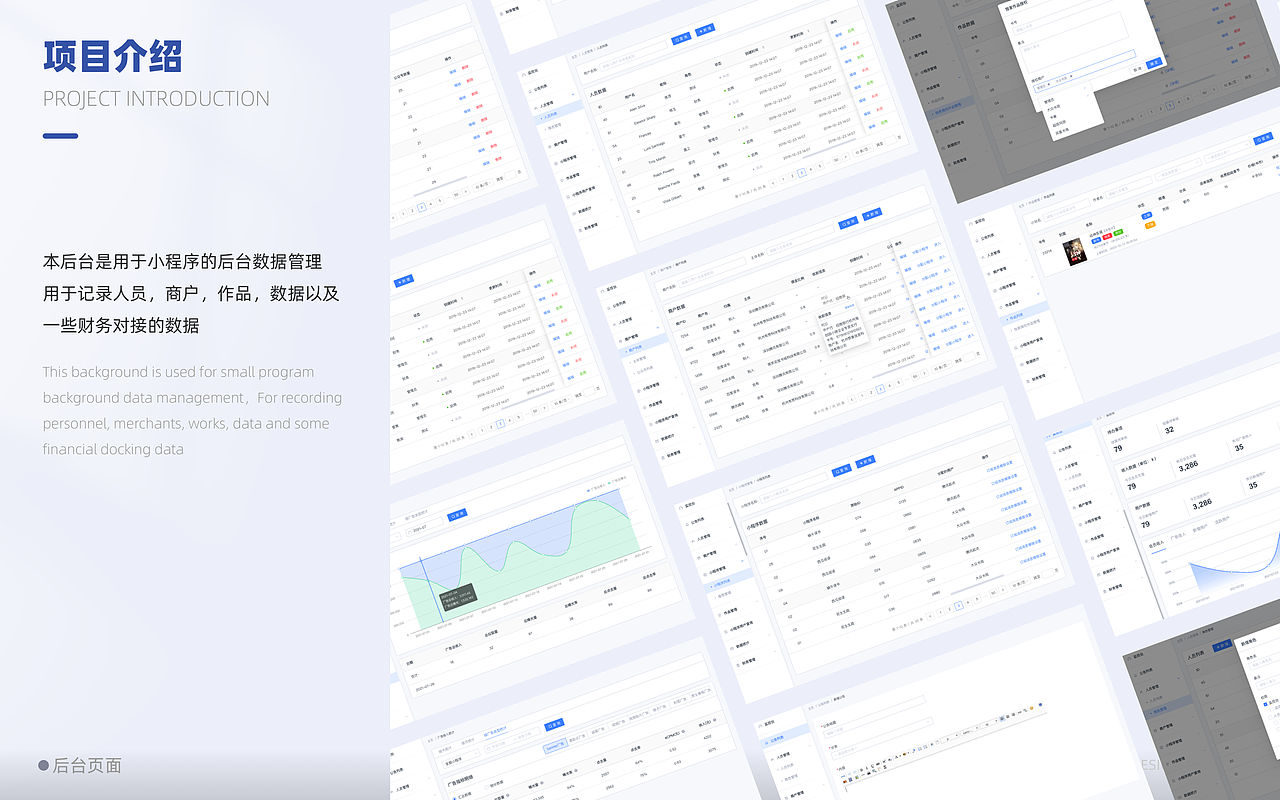Screen dimensions: 1280x800
Task: Open the 10条/页 page size dropdown under the 人员数据 table
Action: 862,151
